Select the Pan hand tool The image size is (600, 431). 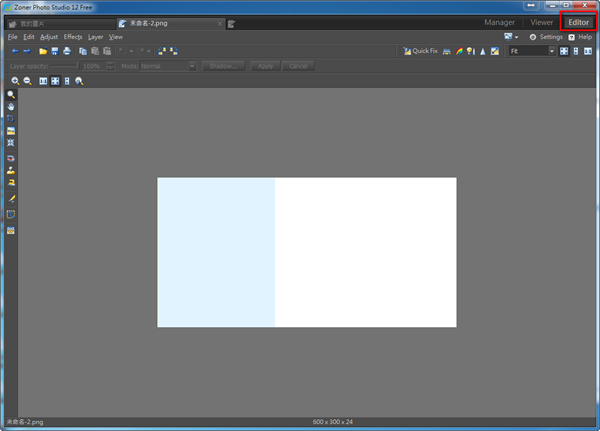click(x=11, y=106)
